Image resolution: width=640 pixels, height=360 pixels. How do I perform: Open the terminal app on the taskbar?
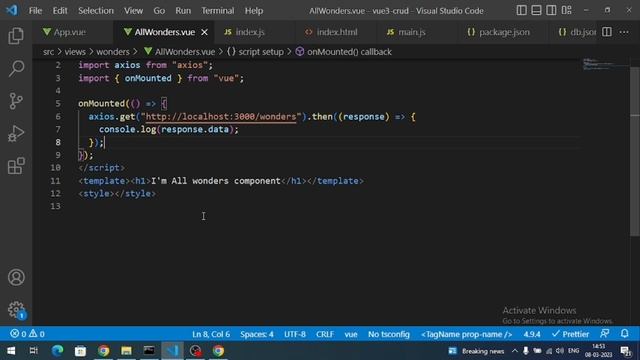coord(149,351)
